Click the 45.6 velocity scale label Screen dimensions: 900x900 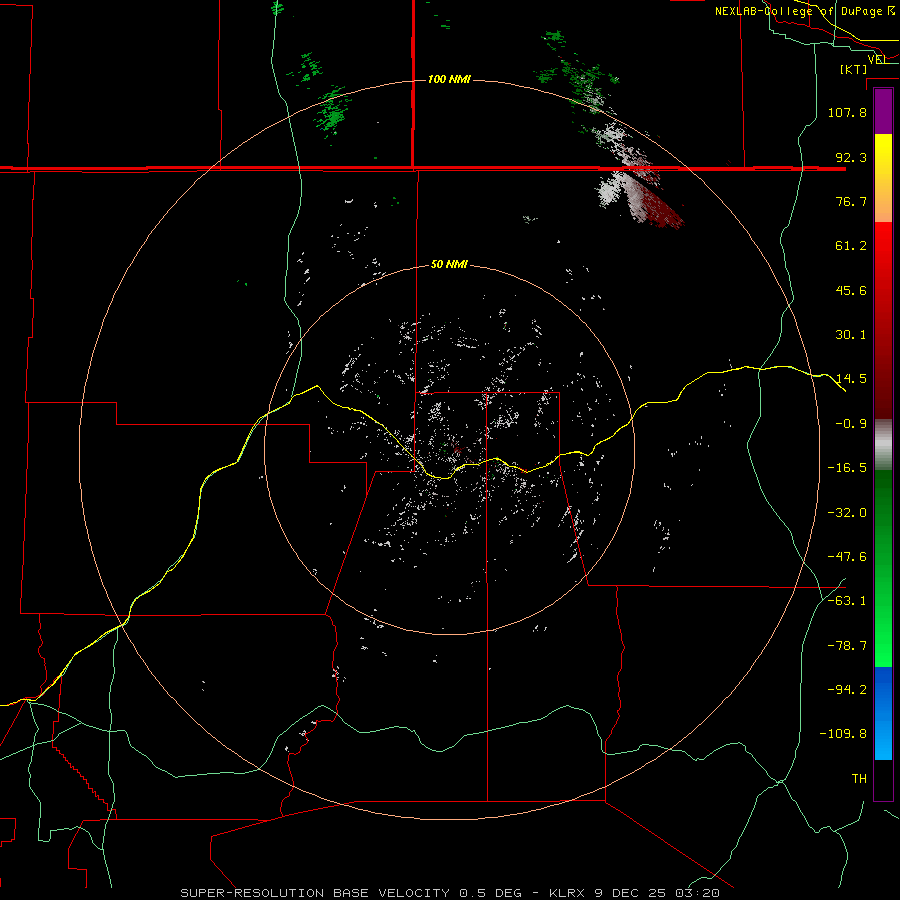pos(851,290)
